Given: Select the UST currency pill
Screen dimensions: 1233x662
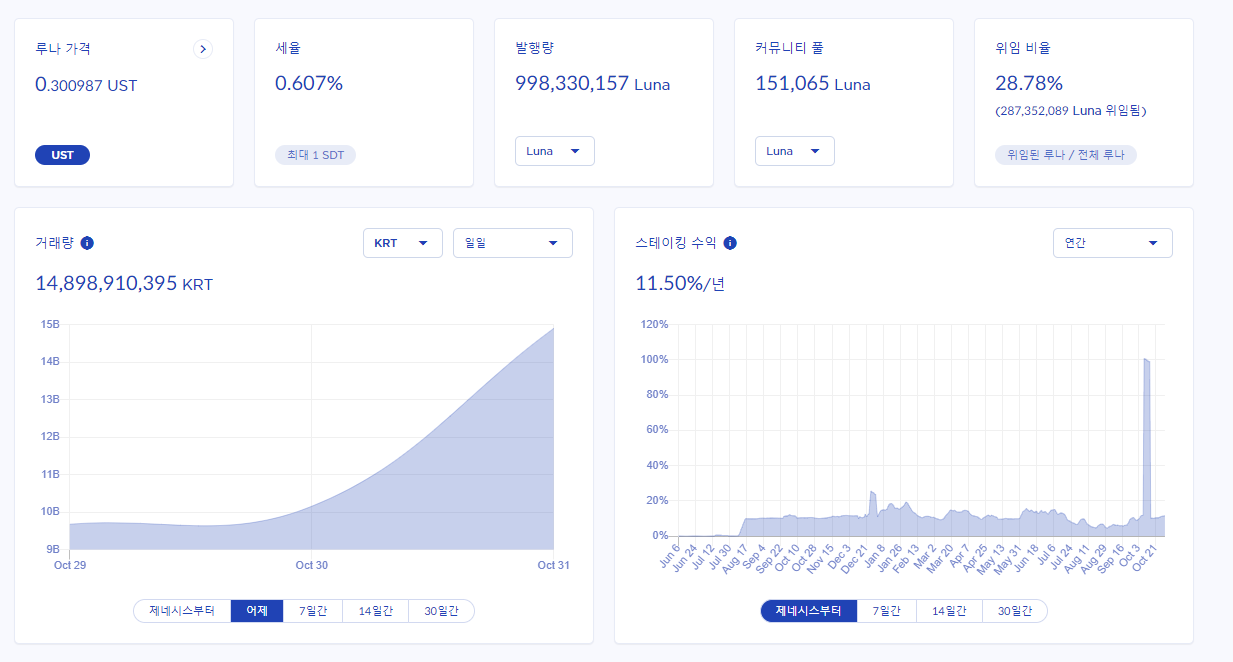Looking at the screenshot, I should tap(62, 155).
